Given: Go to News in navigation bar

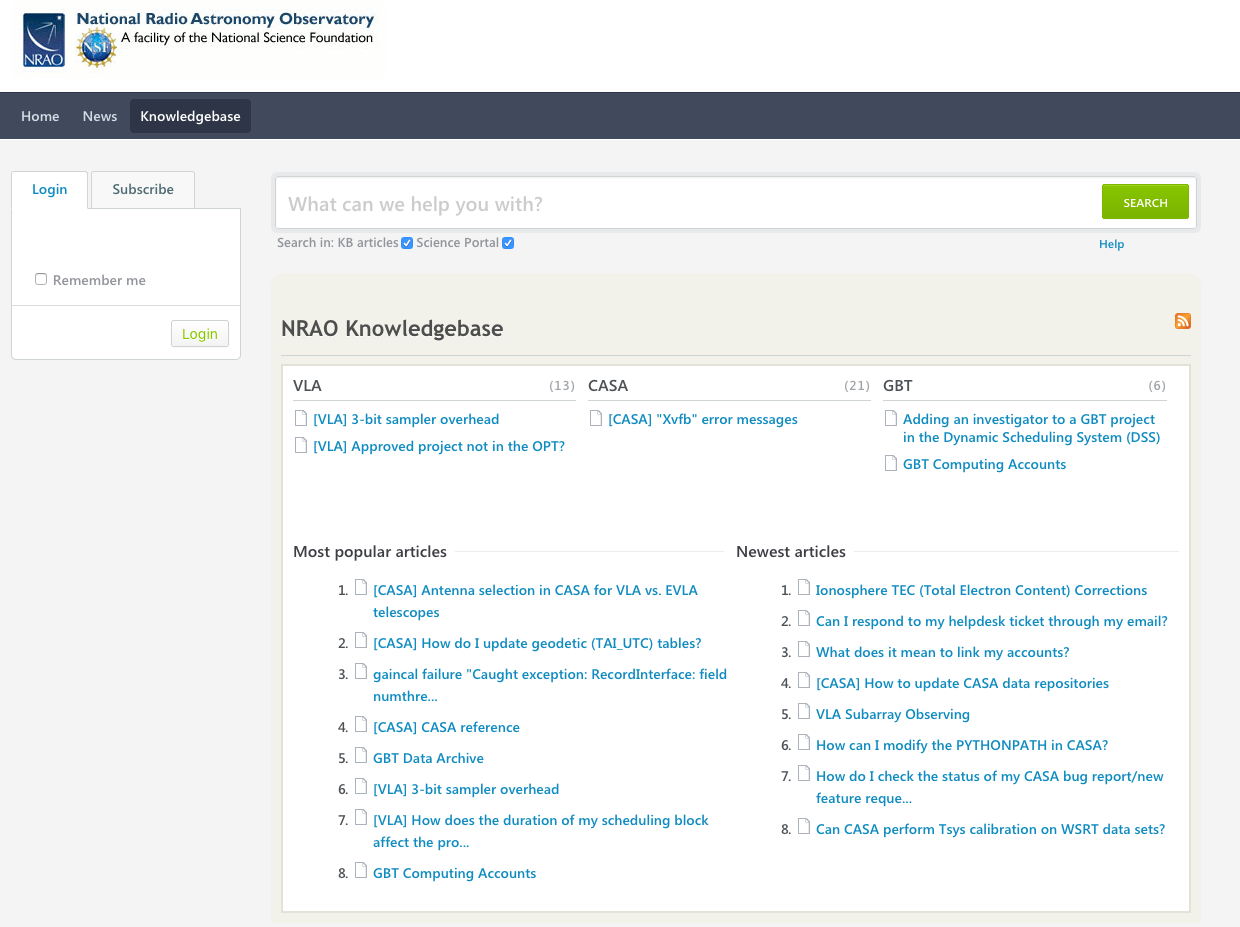Looking at the screenshot, I should 100,116.
